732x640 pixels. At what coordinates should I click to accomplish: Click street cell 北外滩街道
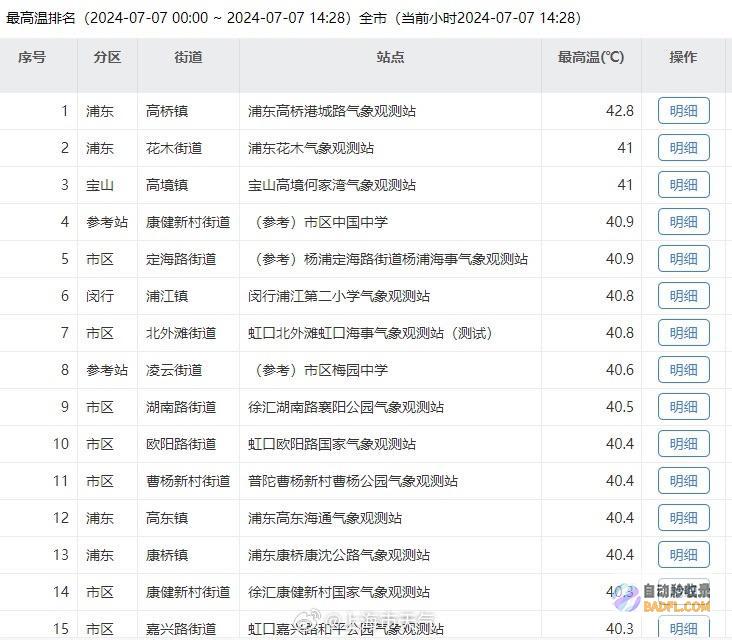pyautogui.click(x=181, y=333)
